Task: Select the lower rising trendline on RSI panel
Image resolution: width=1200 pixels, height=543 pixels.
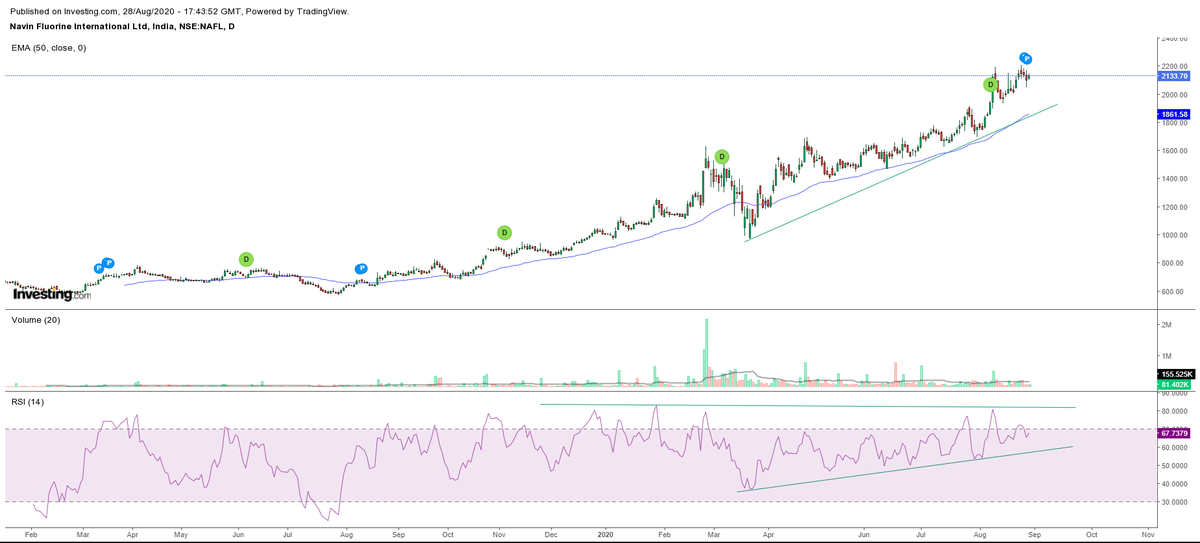Action: pyautogui.click(x=905, y=469)
